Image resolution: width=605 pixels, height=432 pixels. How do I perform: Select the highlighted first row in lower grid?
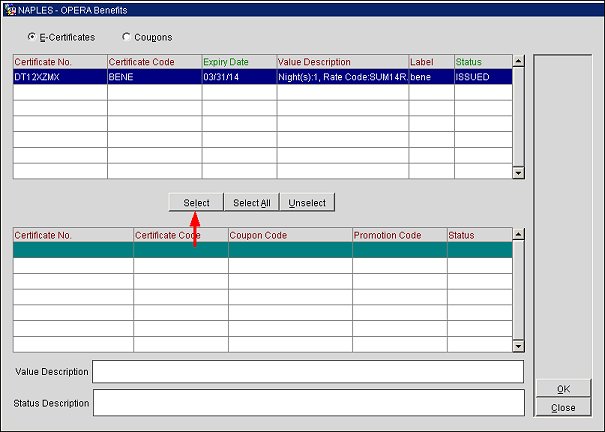point(260,251)
